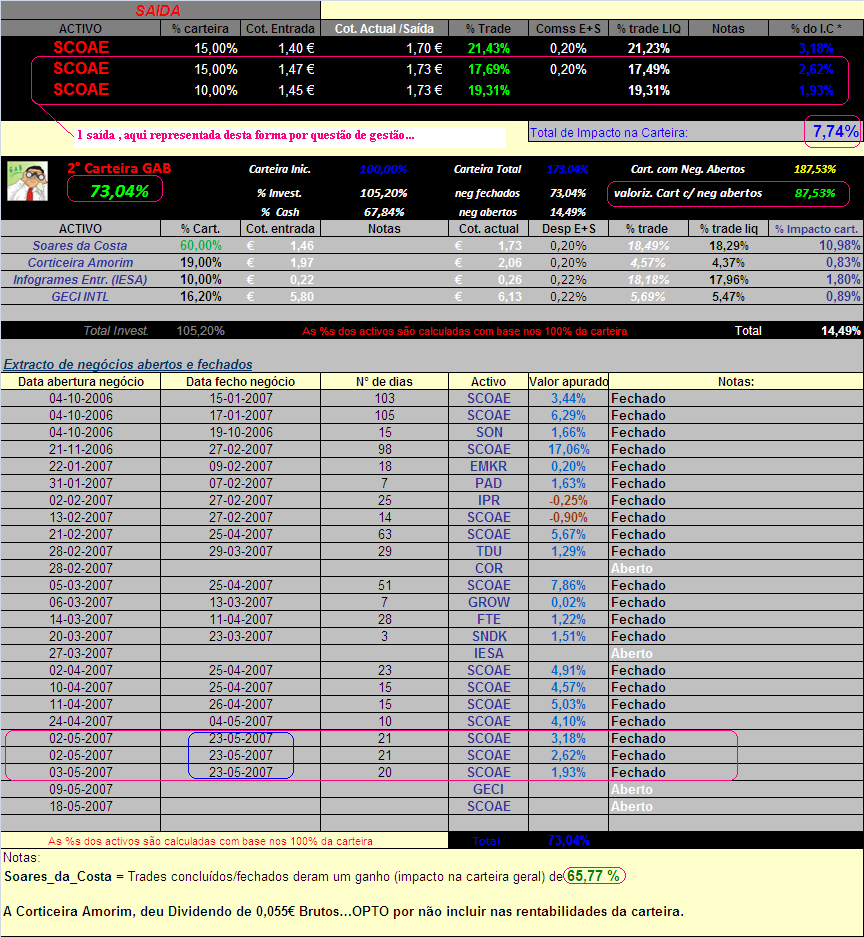Click the SNDK asset cell
The image size is (864, 937).
pyautogui.click(x=489, y=636)
